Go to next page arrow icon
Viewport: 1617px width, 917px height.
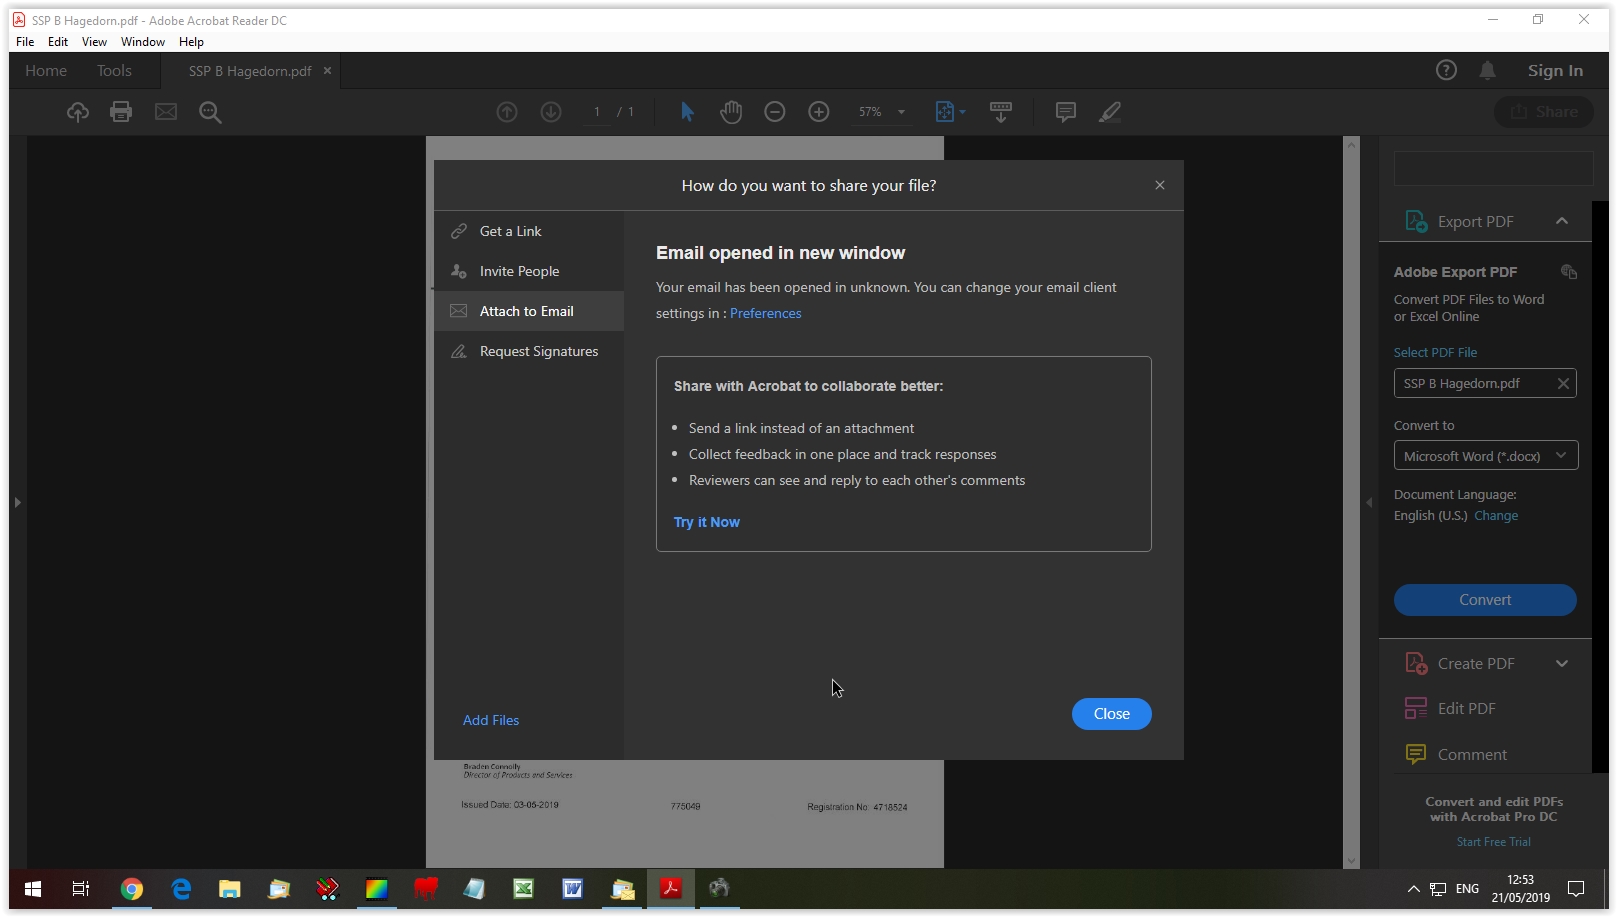(551, 112)
